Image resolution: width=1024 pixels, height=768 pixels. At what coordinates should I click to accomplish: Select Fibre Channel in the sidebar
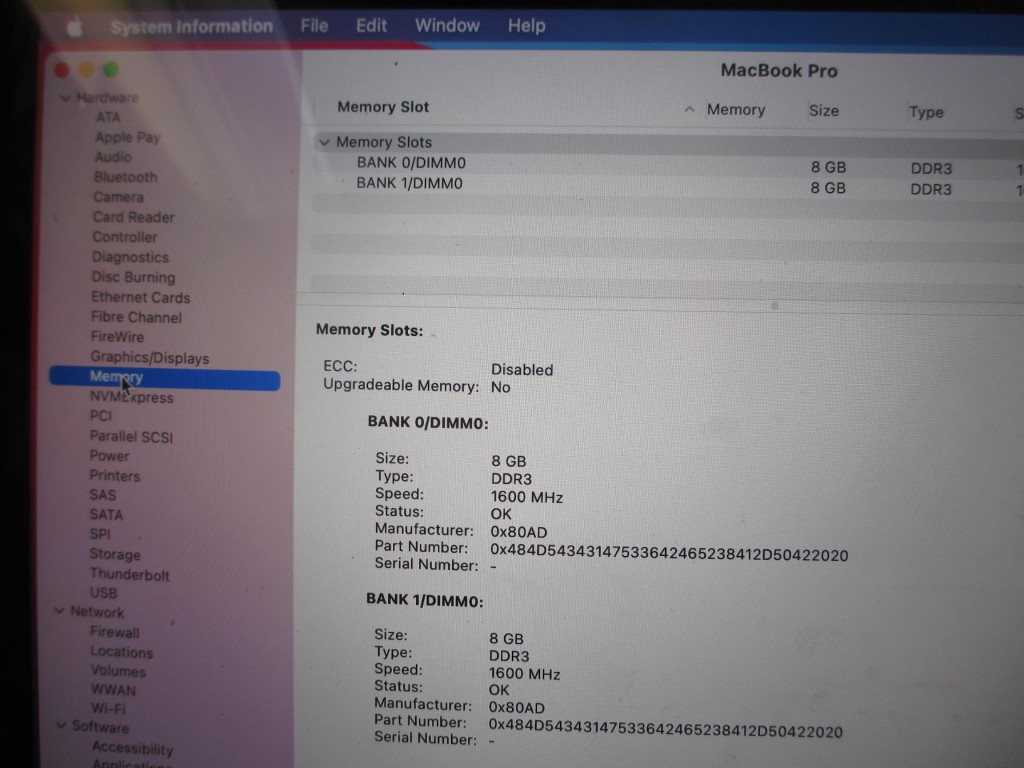pos(136,317)
